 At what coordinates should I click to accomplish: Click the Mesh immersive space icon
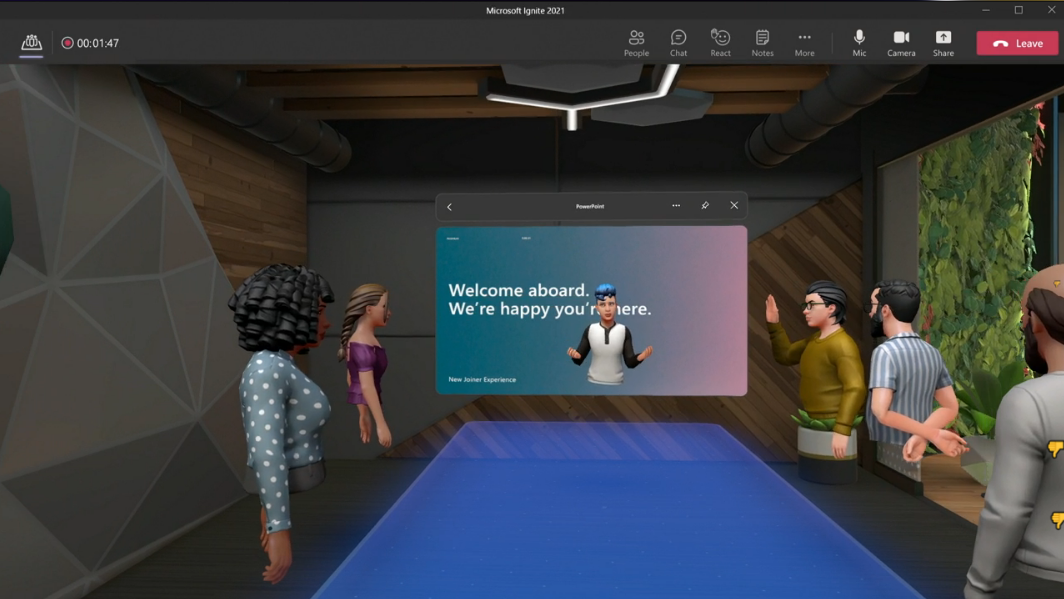[x=31, y=43]
